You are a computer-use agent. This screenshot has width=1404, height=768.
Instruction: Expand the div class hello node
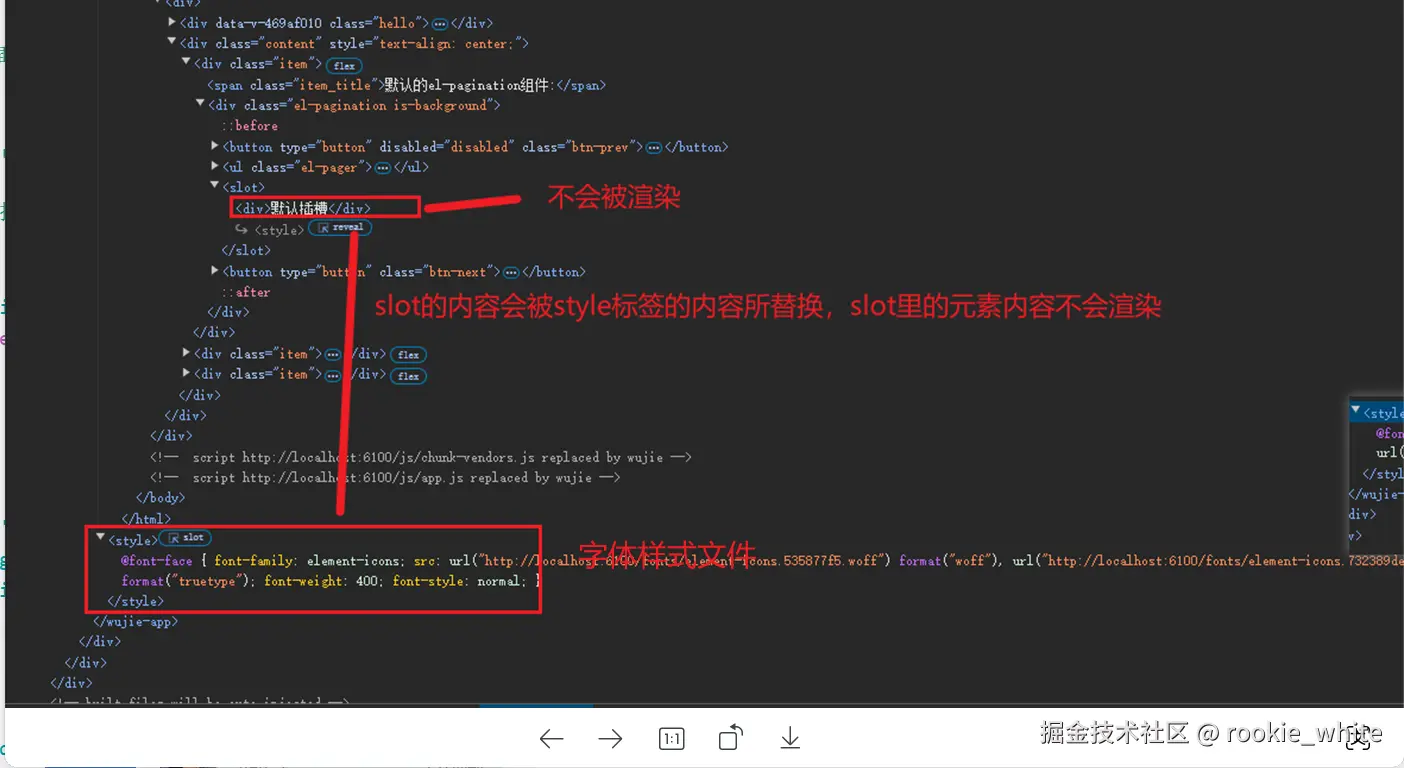(x=172, y=22)
